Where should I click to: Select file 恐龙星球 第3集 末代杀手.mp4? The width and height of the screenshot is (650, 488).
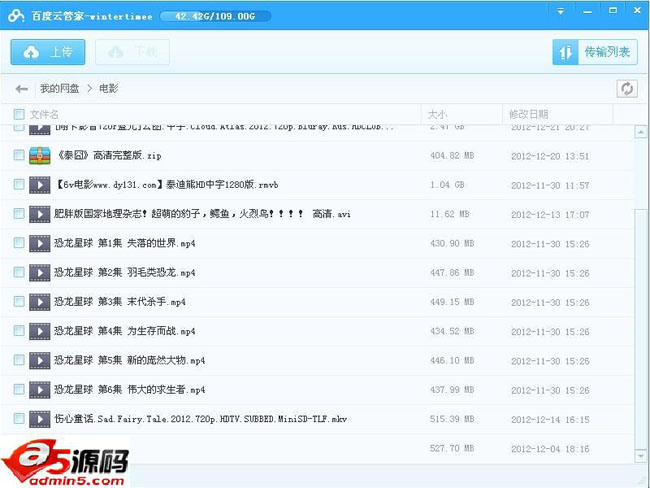point(119,302)
